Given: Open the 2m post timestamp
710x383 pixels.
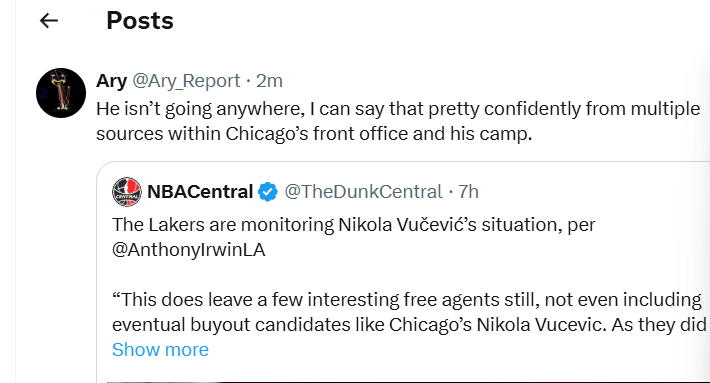Looking at the screenshot, I should tap(269, 81).
